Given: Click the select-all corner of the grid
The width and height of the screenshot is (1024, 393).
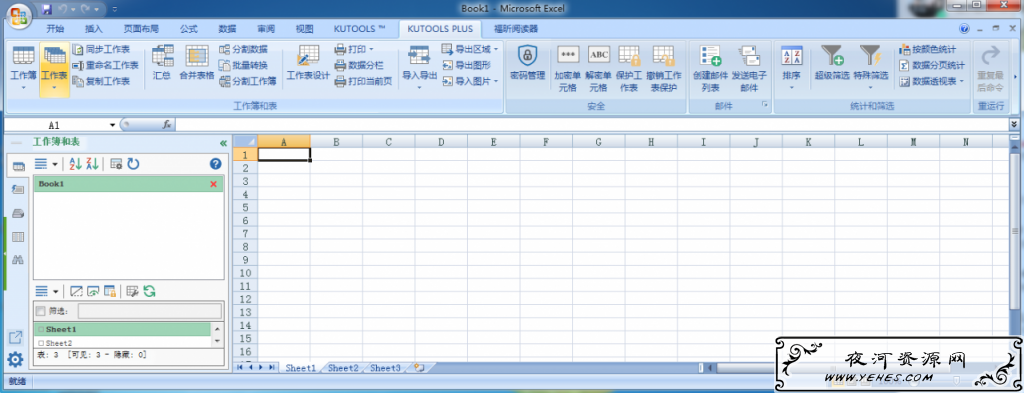Looking at the screenshot, I should pyautogui.click(x=246, y=142).
